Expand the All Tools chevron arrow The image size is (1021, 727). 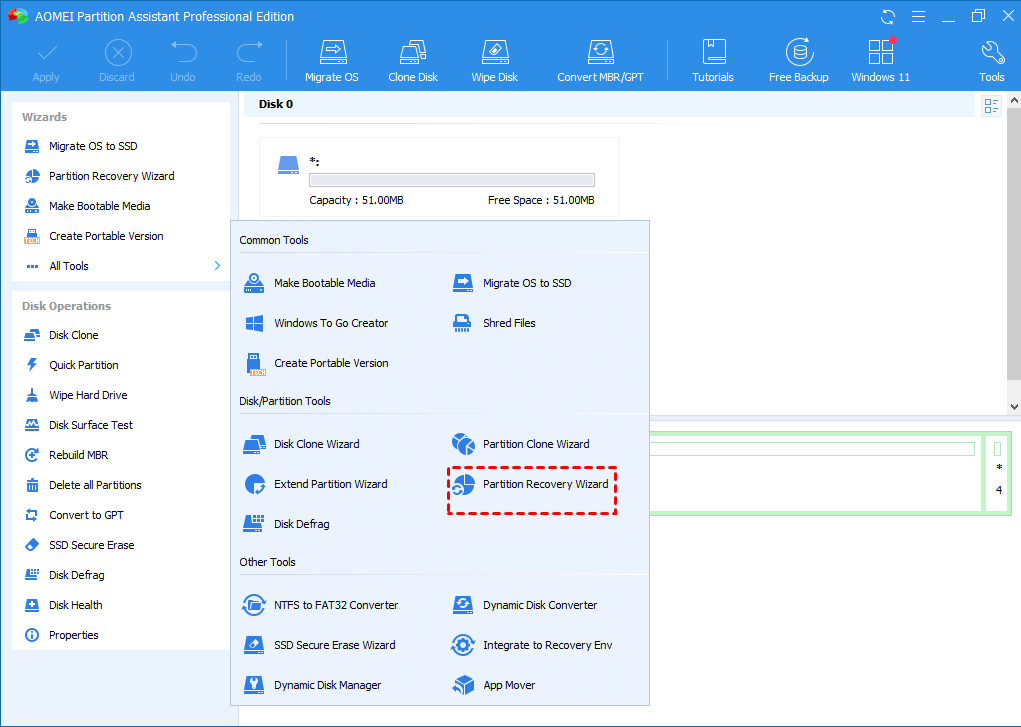coord(217,266)
